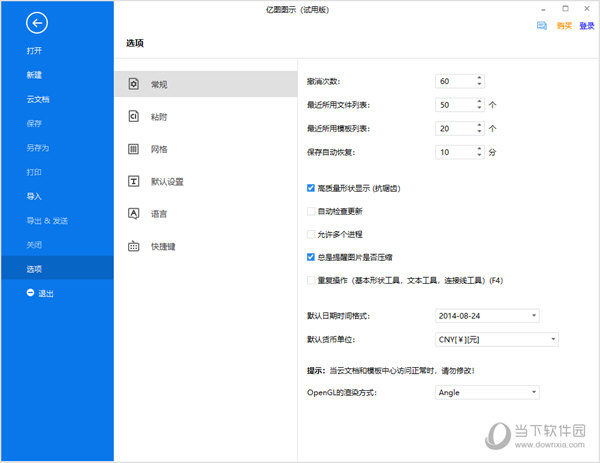Choose 打印 in the sidebar
The width and height of the screenshot is (600, 463).
click(x=34, y=172)
